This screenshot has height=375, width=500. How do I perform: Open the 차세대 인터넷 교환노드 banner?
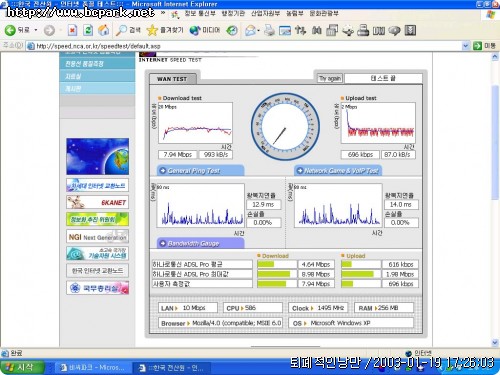point(97,185)
